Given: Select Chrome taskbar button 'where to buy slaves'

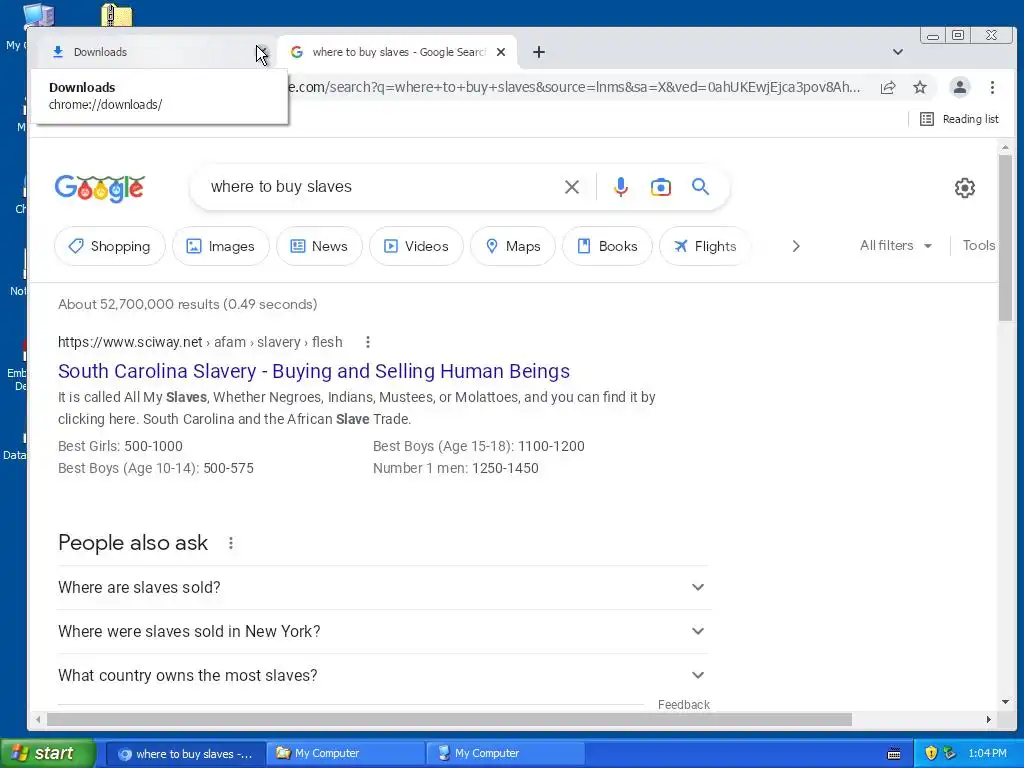Looking at the screenshot, I should pos(185,754).
